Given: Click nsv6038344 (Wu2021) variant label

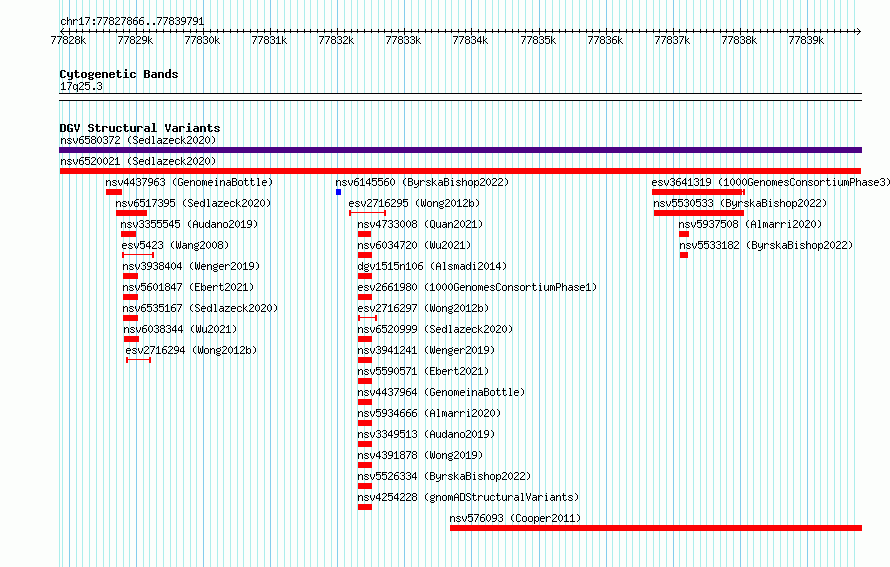Looking at the screenshot, I should click(x=180, y=329).
